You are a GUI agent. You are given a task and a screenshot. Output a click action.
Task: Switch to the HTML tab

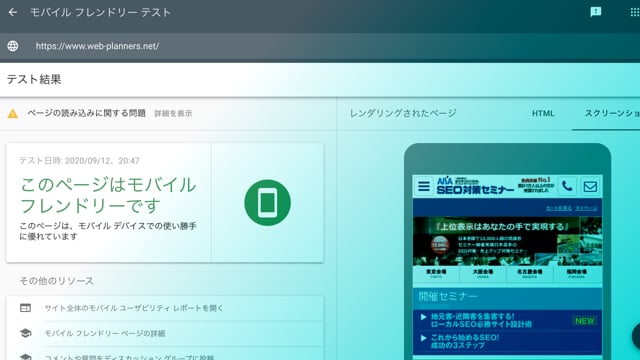tap(543, 113)
